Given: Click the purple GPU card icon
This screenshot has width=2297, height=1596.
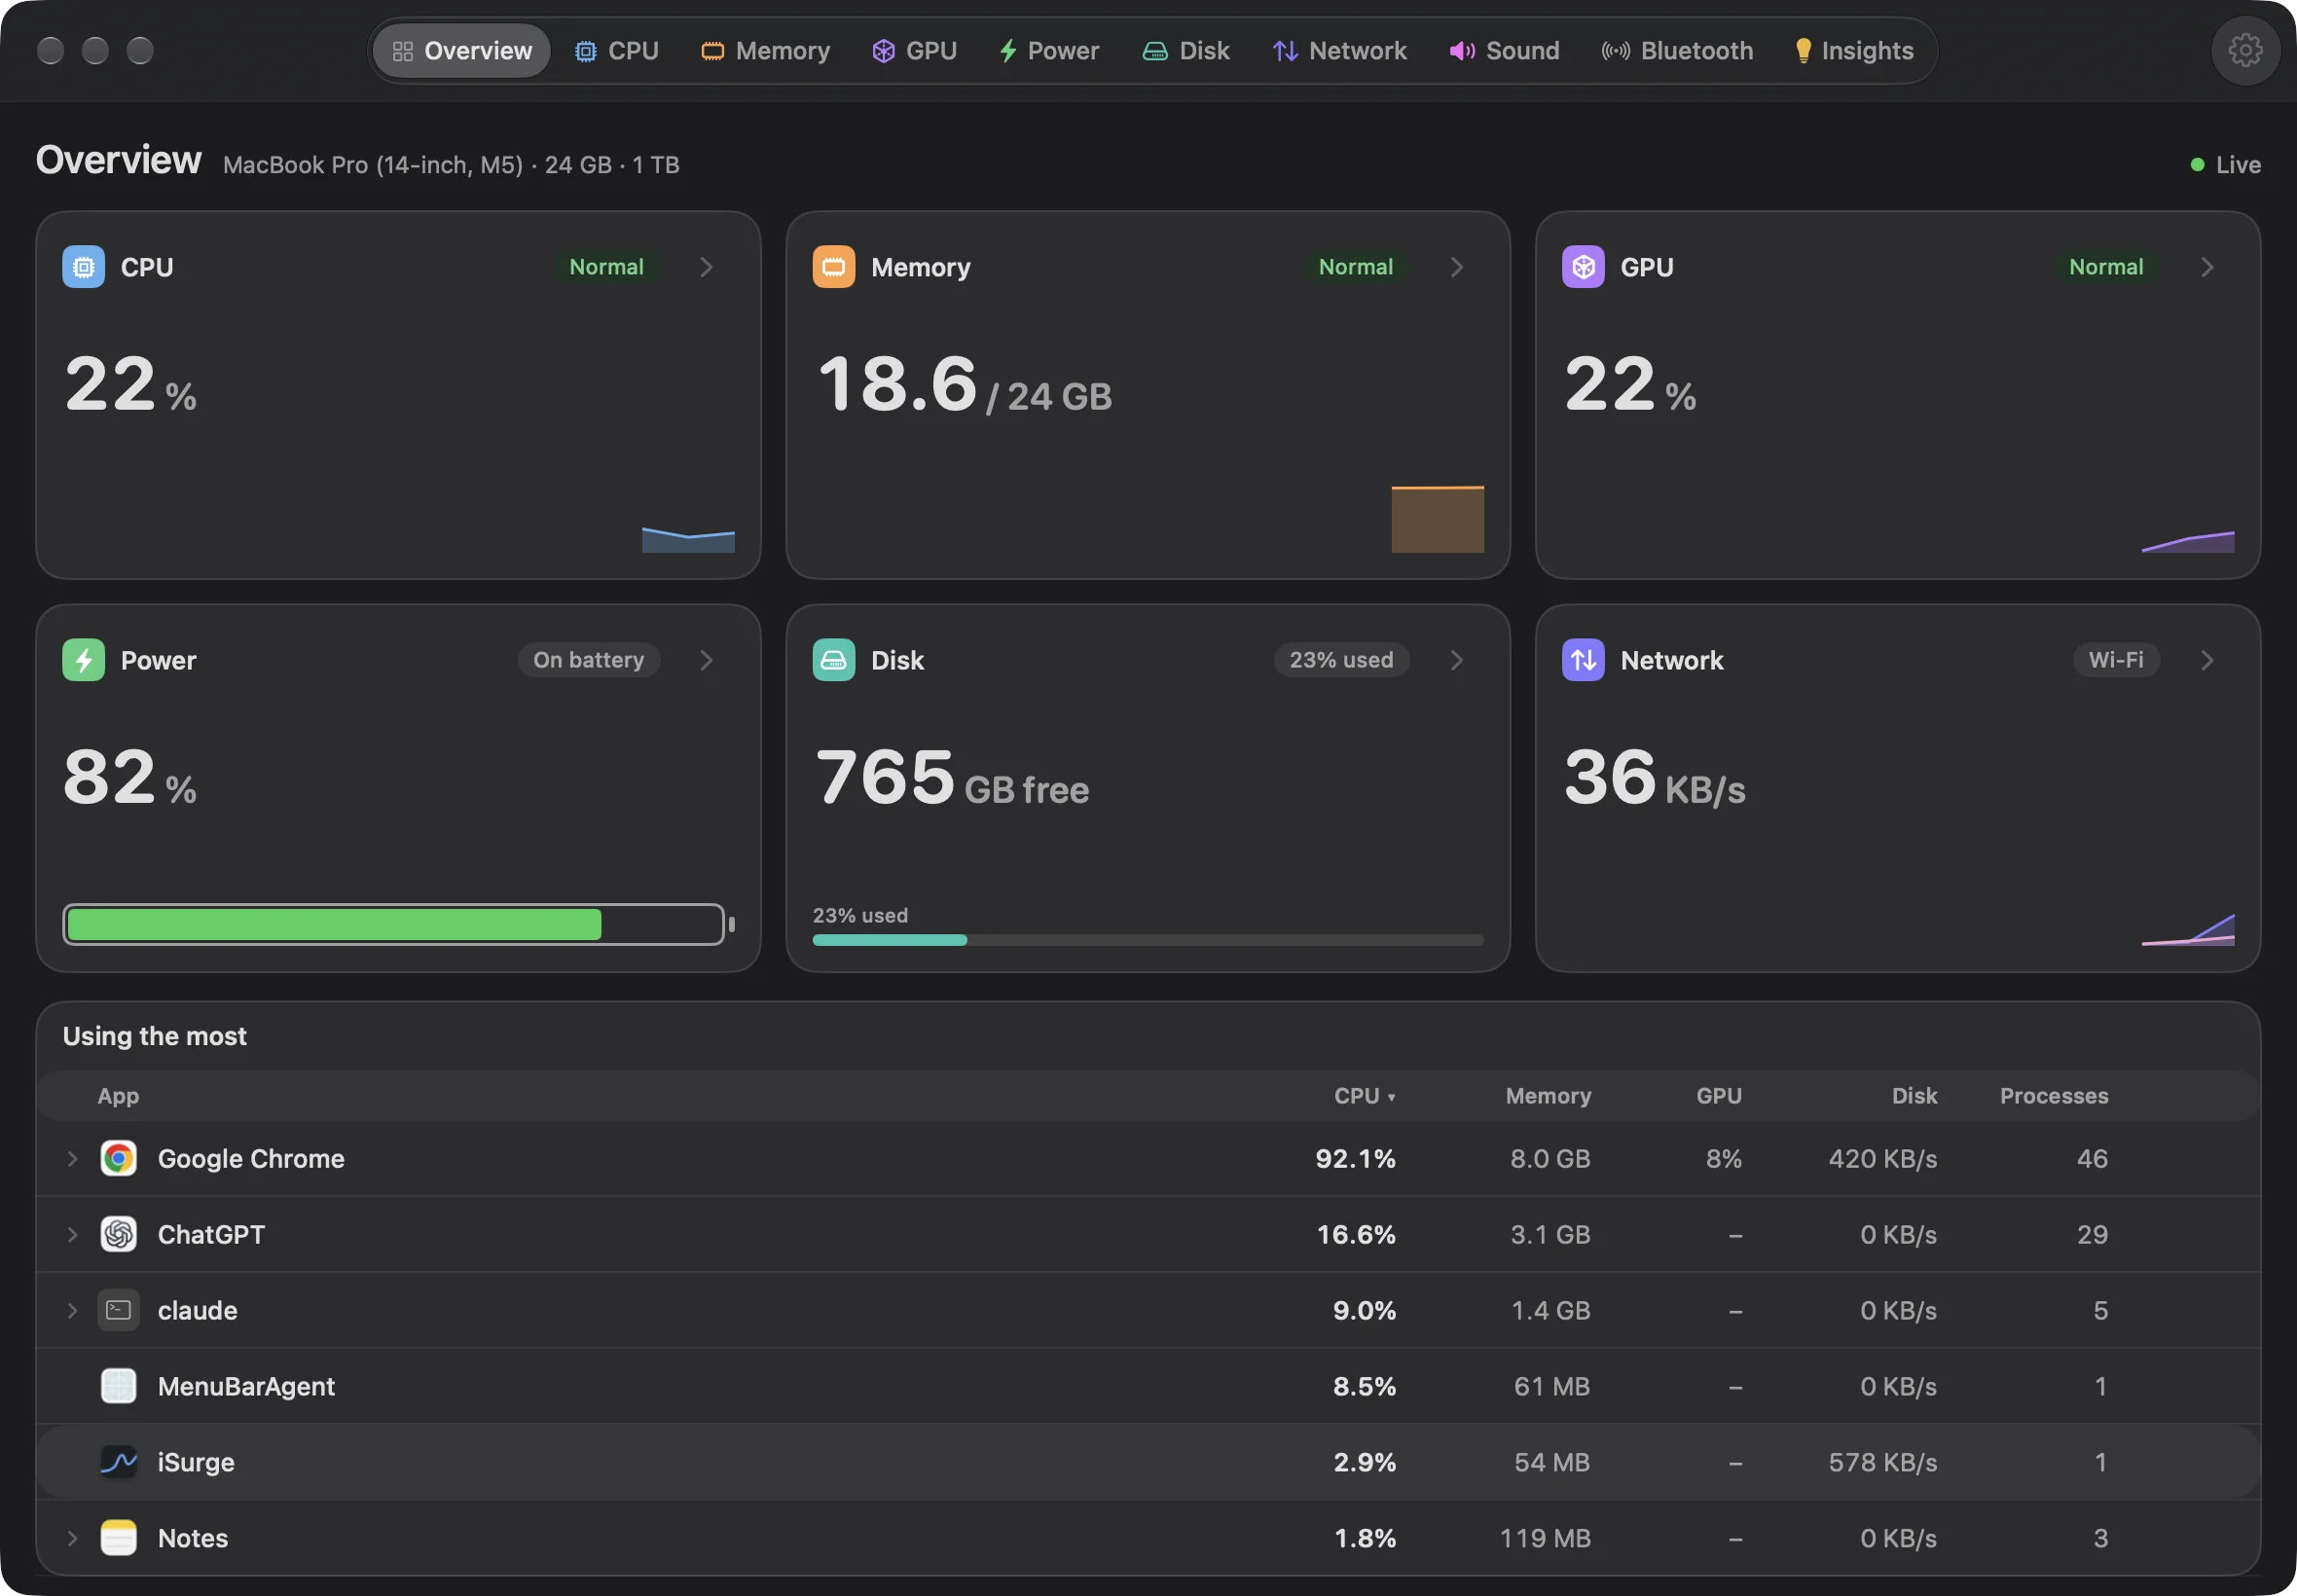Looking at the screenshot, I should 1583,267.
